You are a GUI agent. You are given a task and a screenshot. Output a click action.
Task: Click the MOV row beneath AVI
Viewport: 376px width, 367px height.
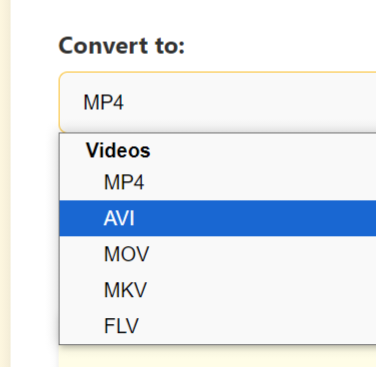218,254
